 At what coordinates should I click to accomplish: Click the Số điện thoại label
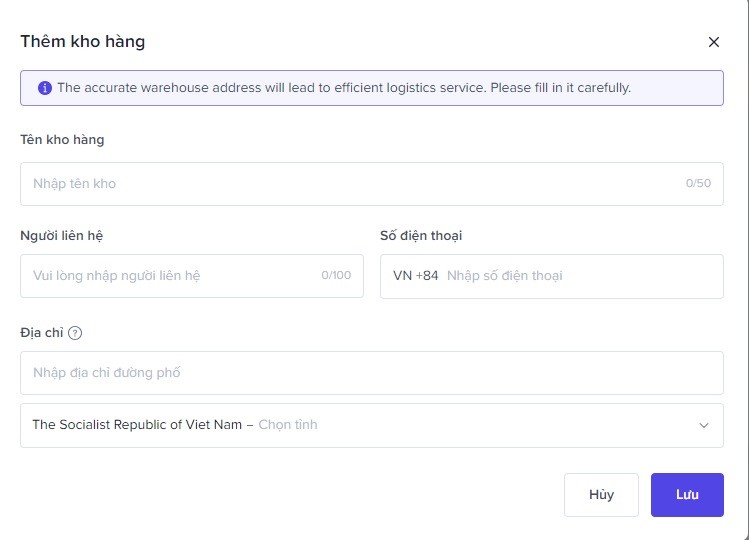421,236
